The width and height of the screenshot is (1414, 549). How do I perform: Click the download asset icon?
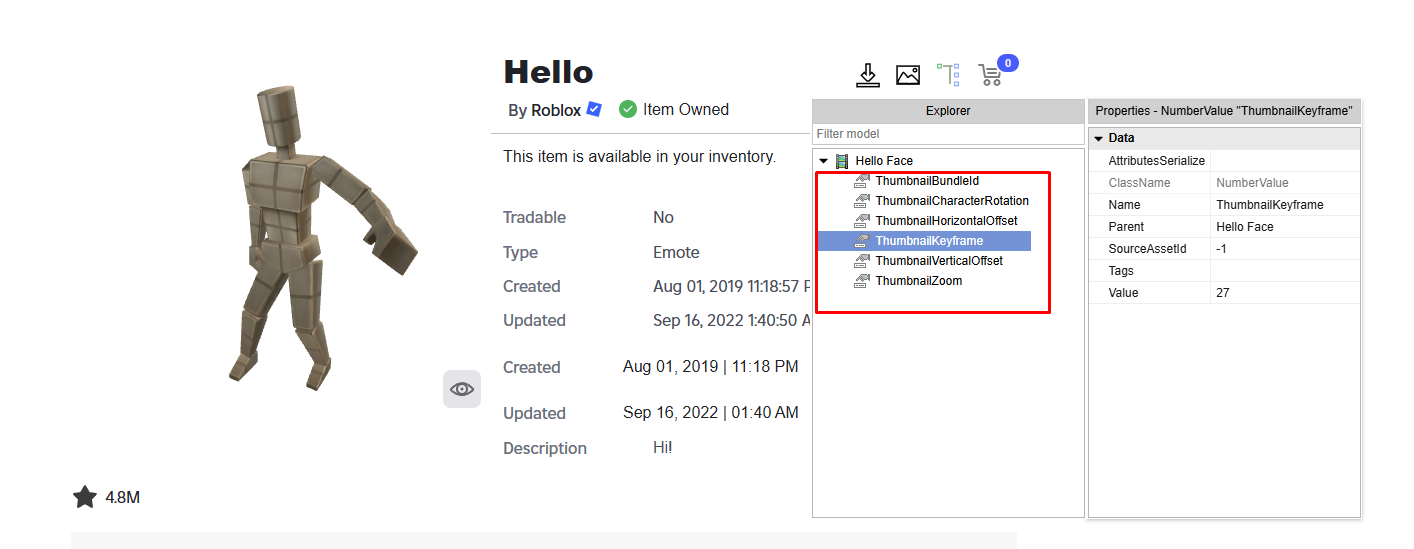[x=867, y=75]
